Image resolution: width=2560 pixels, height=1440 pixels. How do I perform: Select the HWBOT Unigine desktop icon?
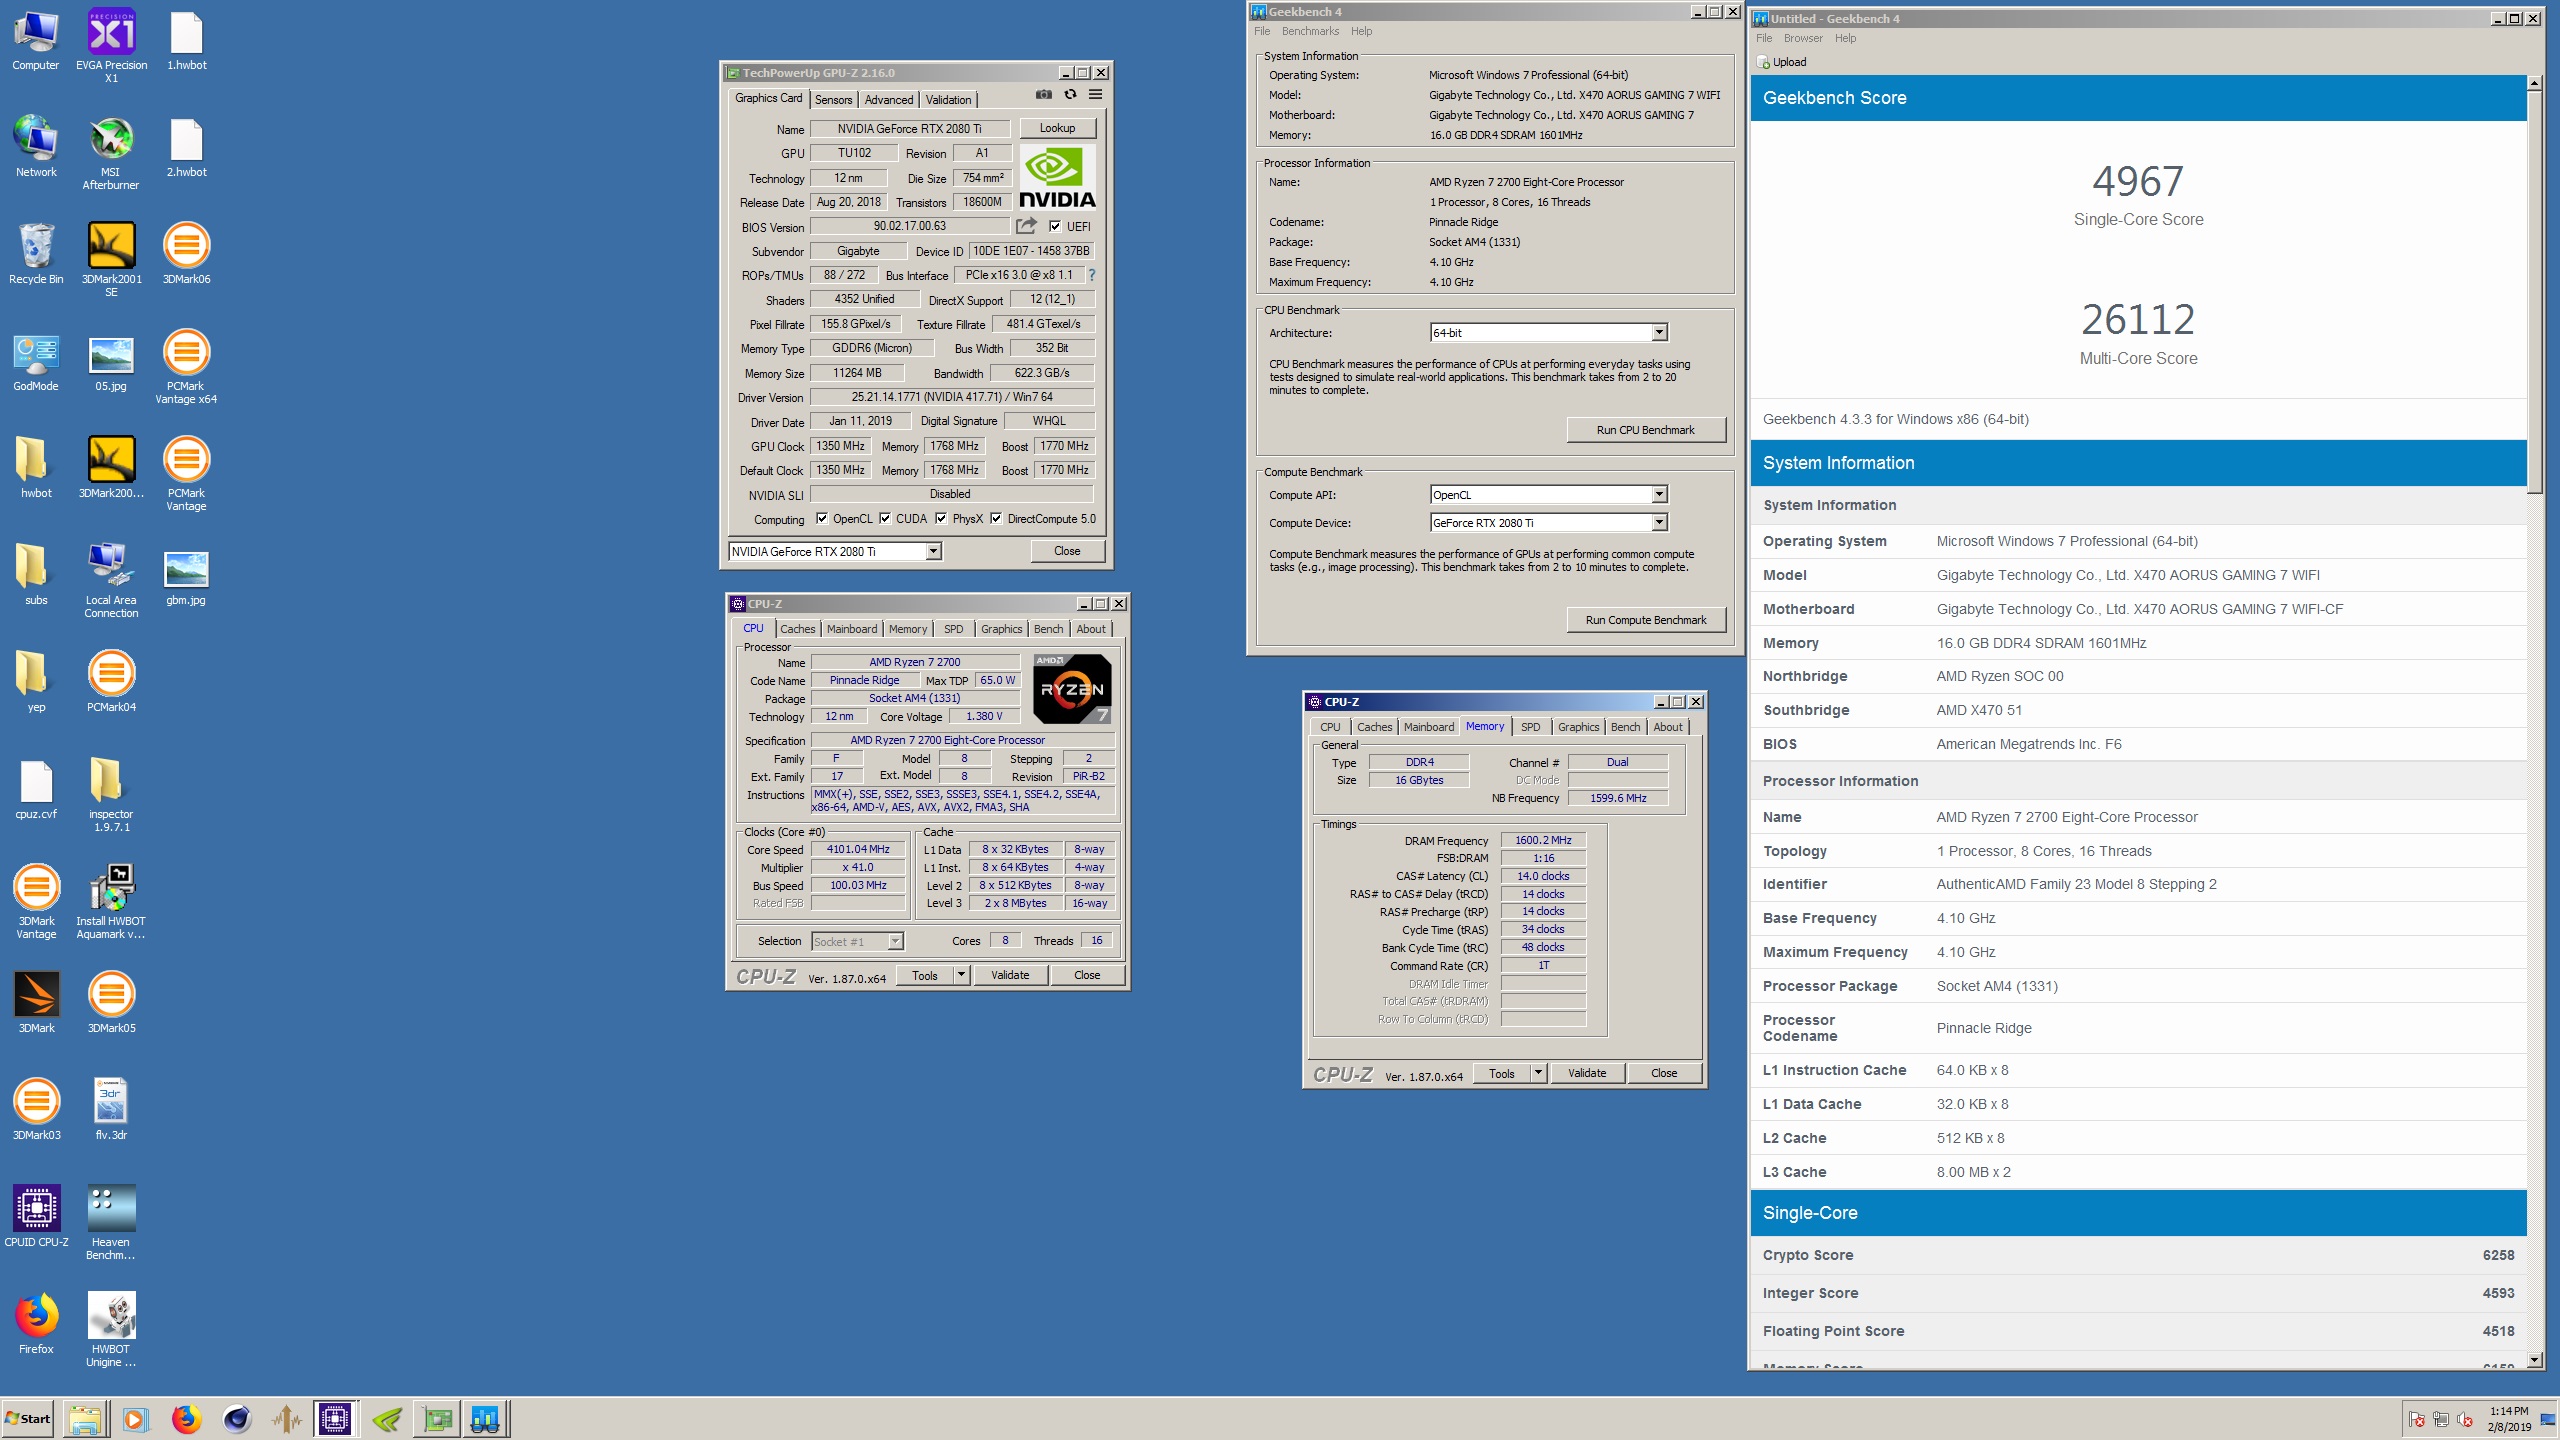111,1329
